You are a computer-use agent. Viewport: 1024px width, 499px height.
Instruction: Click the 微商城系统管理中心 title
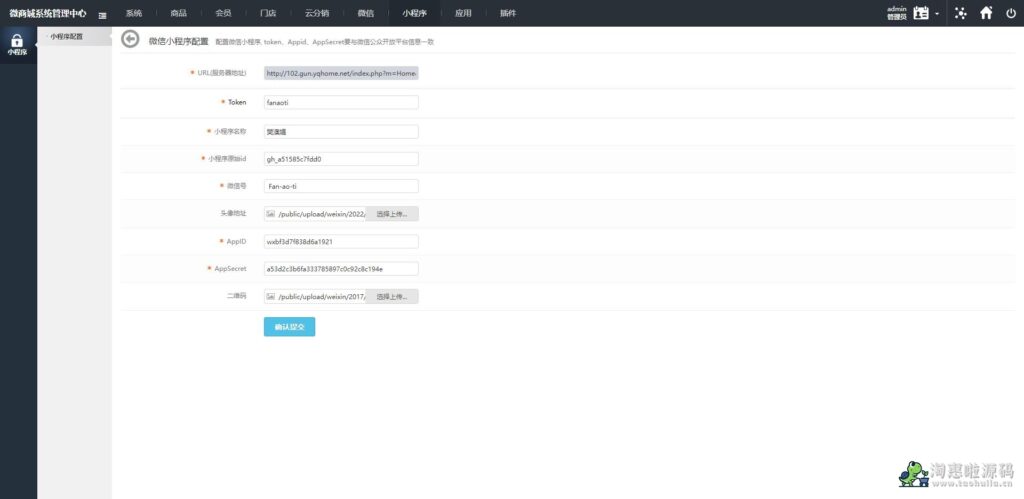[x=48, y=13]
